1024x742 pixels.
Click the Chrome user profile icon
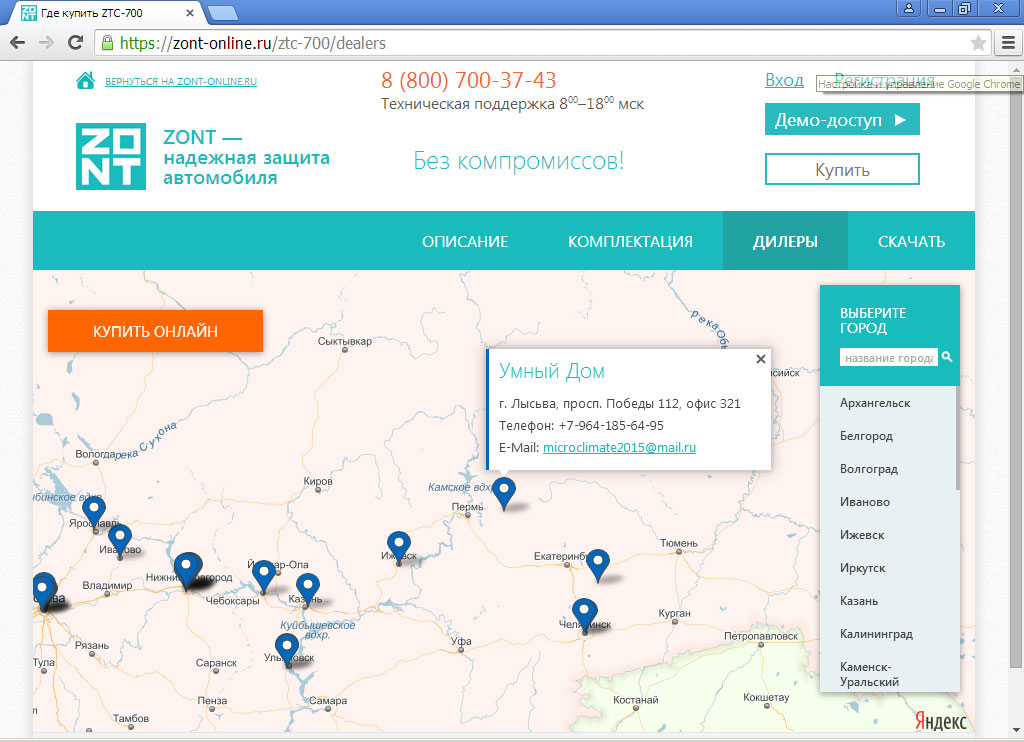coord(908,8)
